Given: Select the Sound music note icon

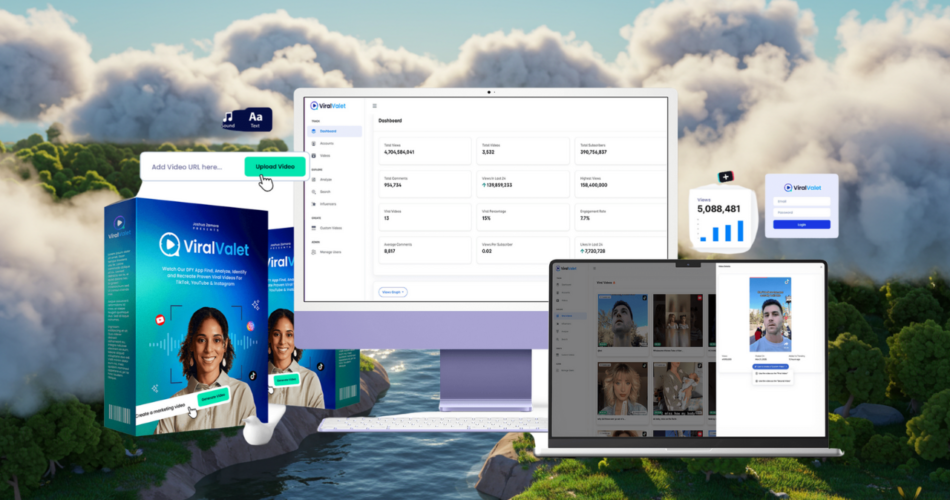Looking at the screenshot, I should (228, 119).
